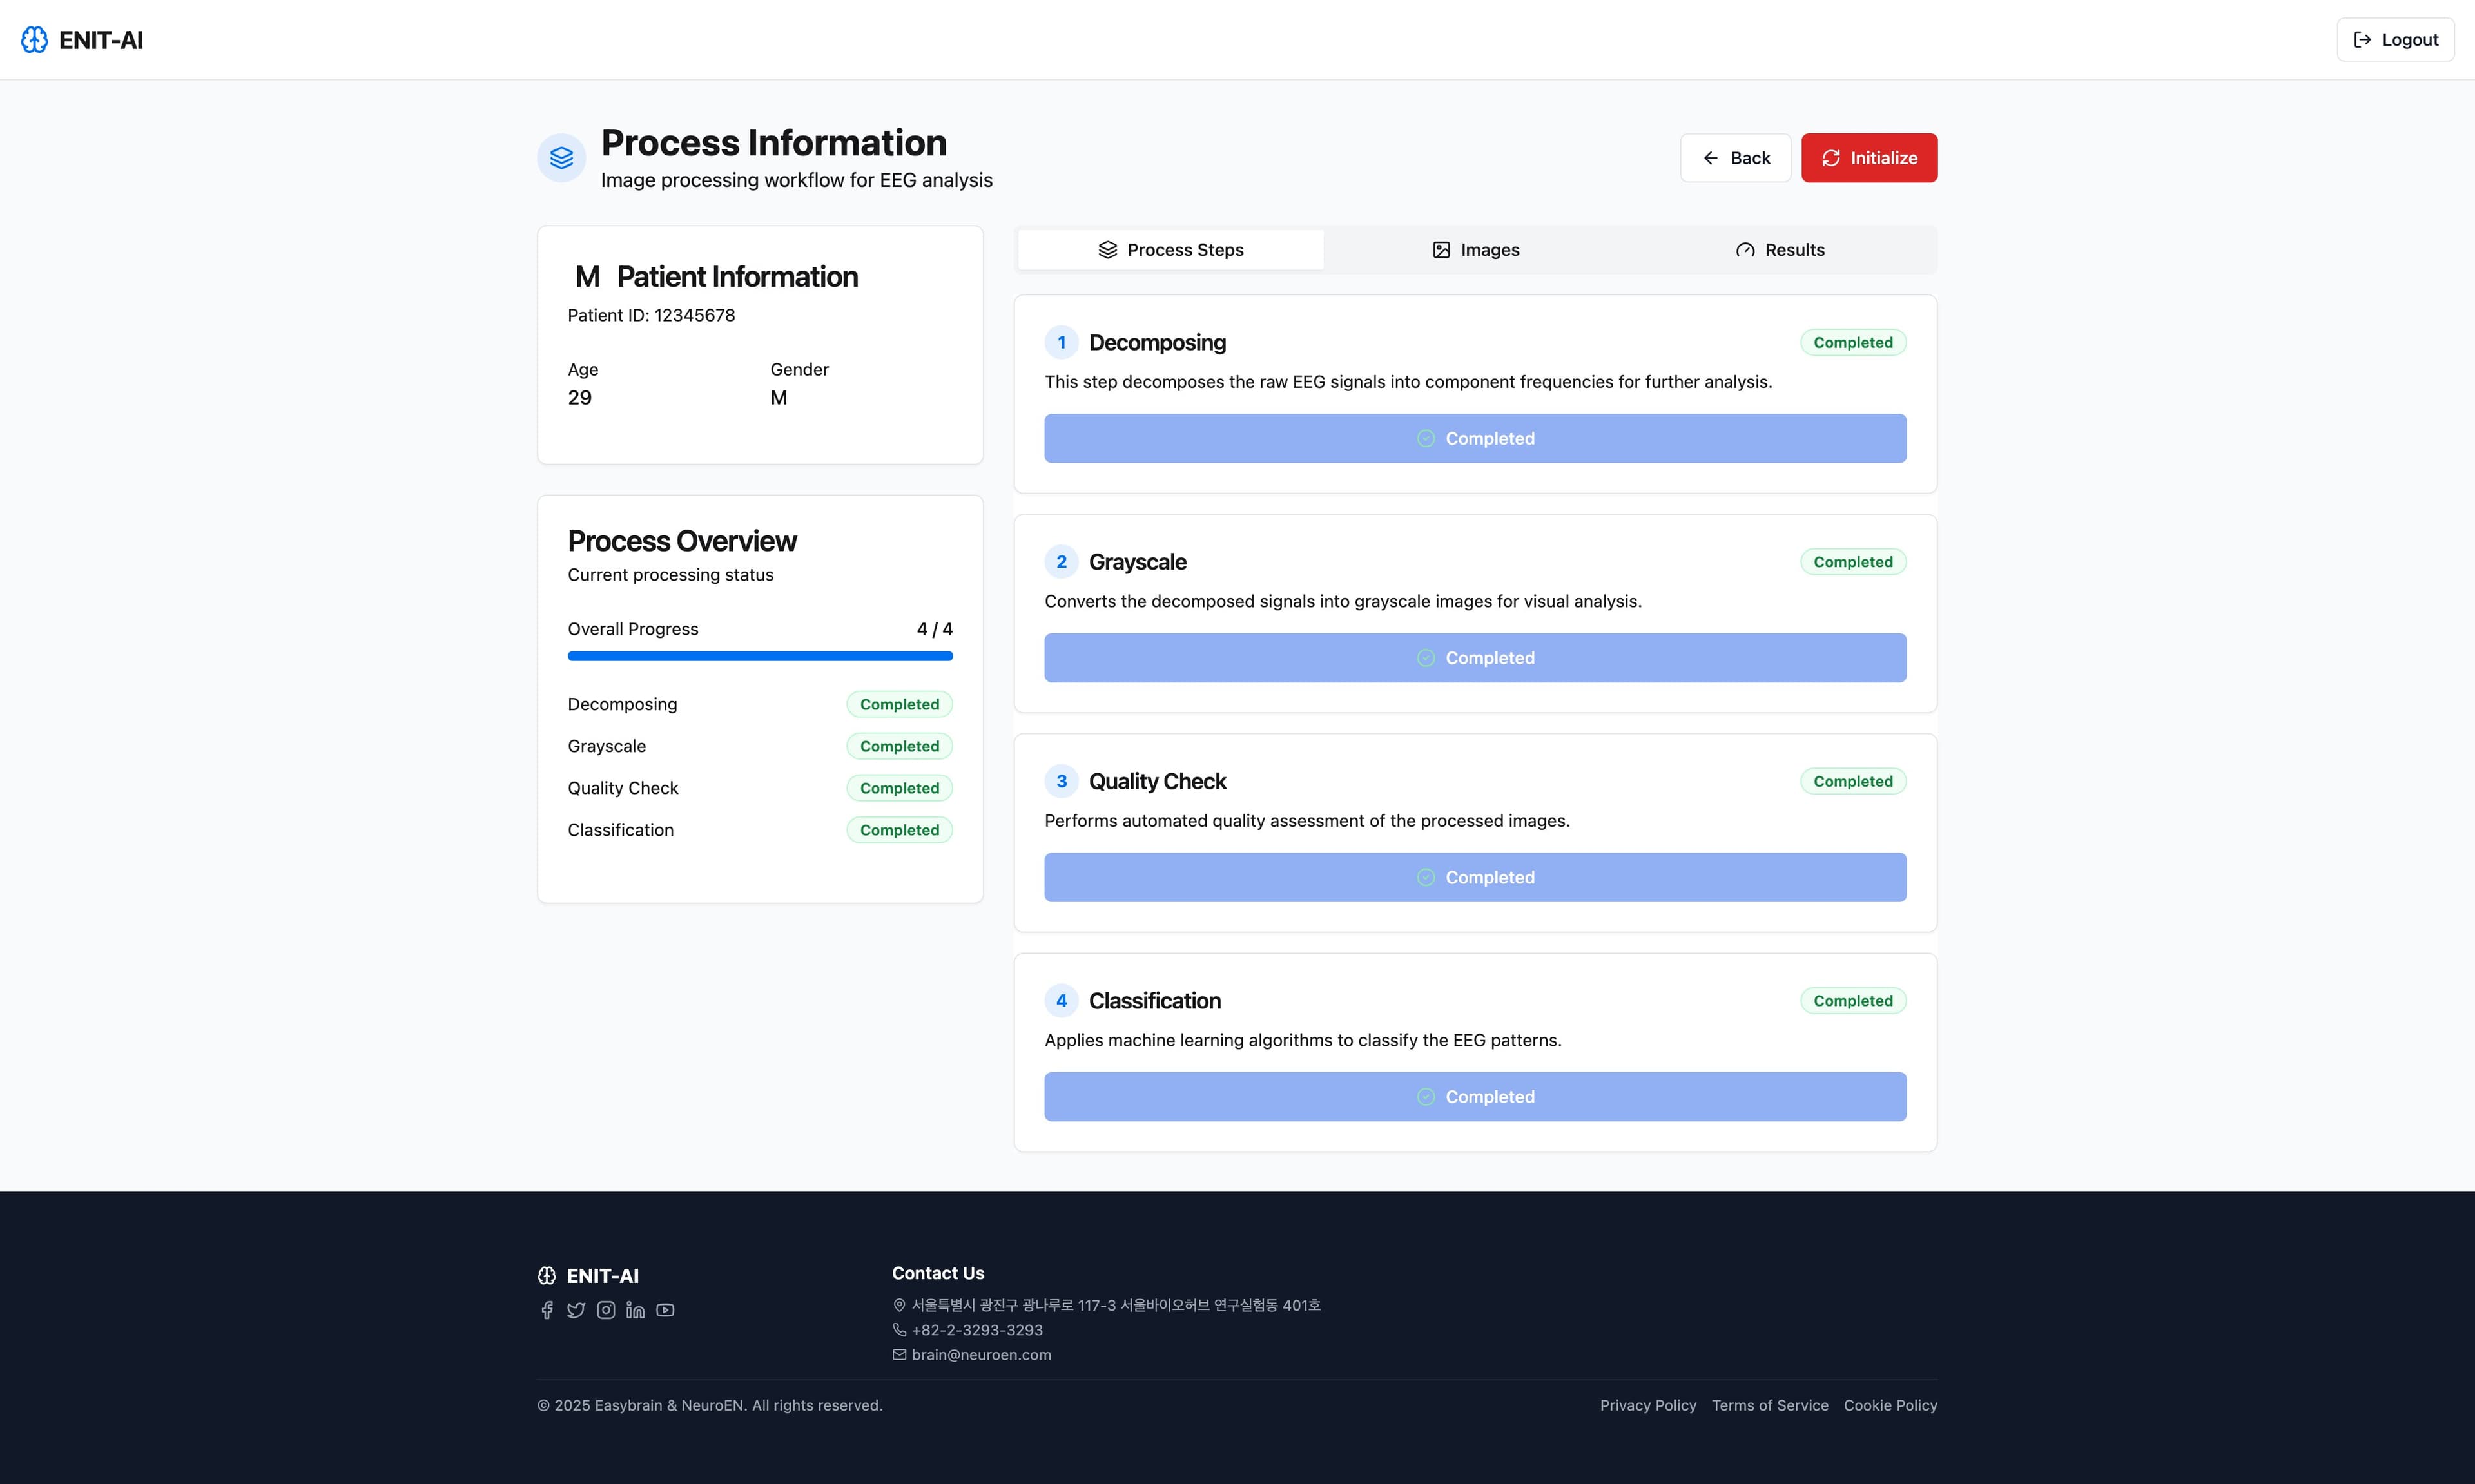The height and width of the screenshot is (1484, 2475).
Task: Click Completed badge in Grayscale card header
Action: [x=1853, y=562]
